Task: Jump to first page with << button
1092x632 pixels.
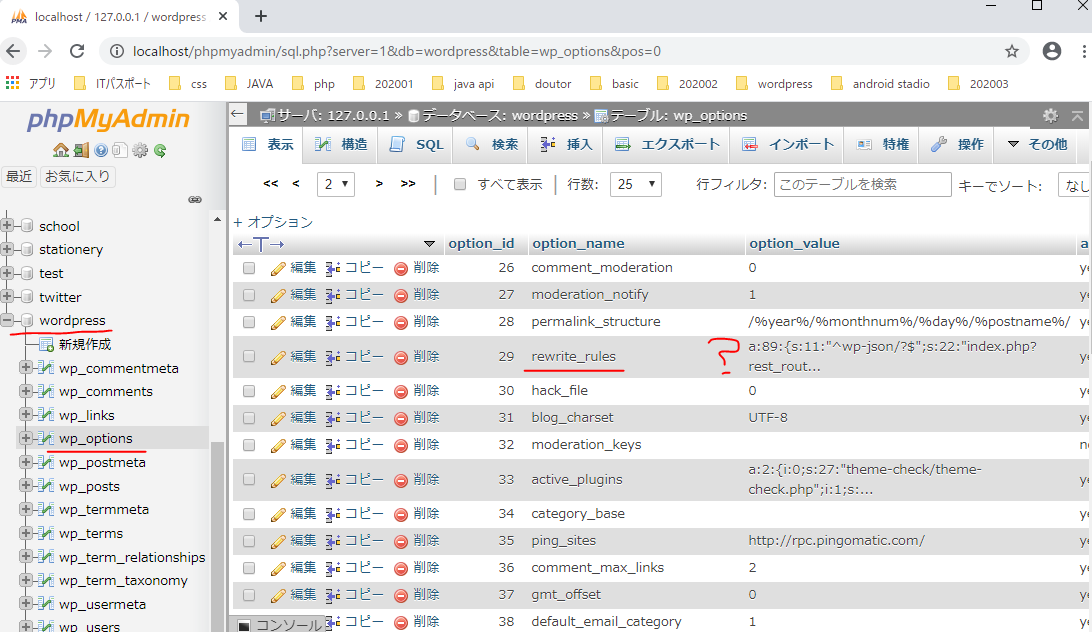Action: pos(271,183)
